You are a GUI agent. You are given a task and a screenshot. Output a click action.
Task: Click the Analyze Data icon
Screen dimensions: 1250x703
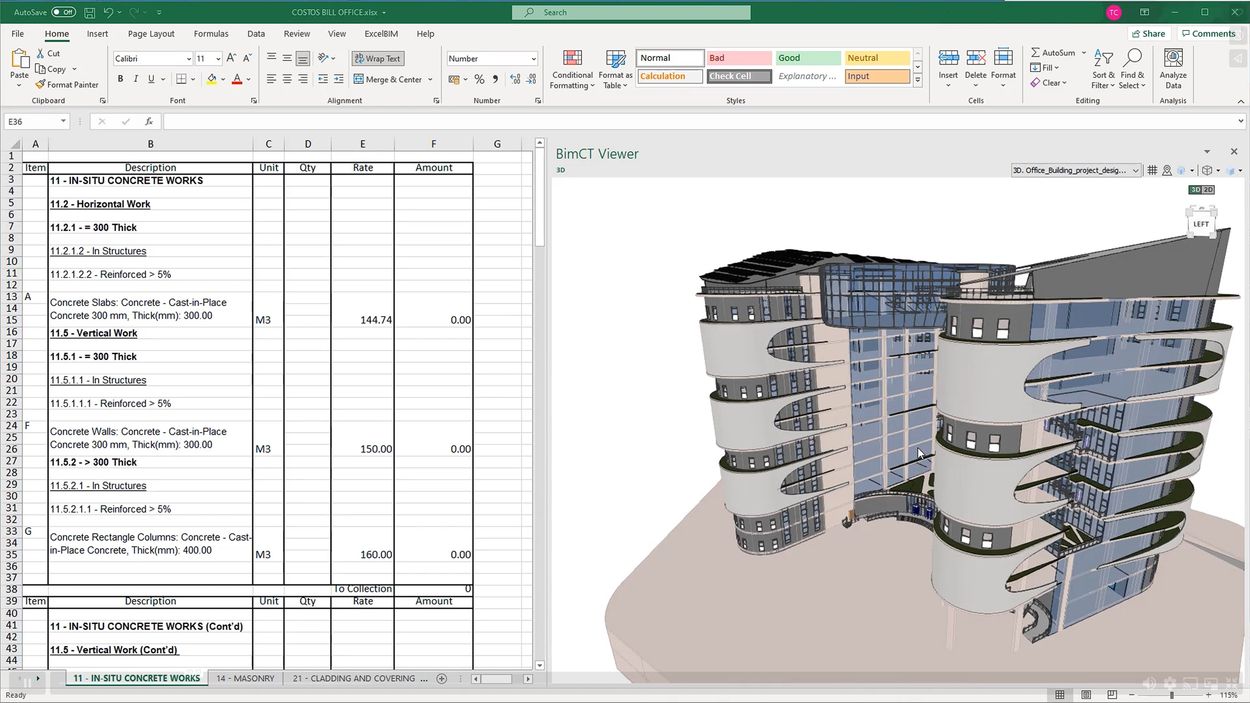point(1173,68)
